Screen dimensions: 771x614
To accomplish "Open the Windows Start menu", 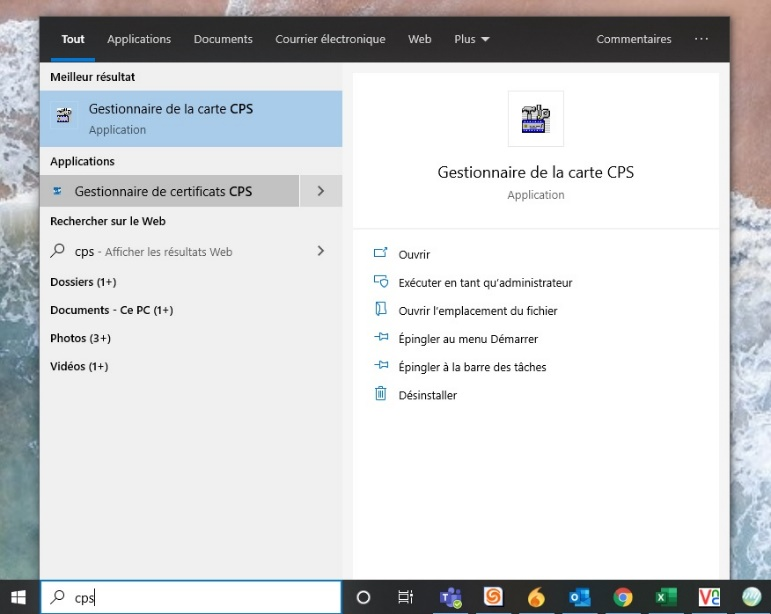I will 19,597.
